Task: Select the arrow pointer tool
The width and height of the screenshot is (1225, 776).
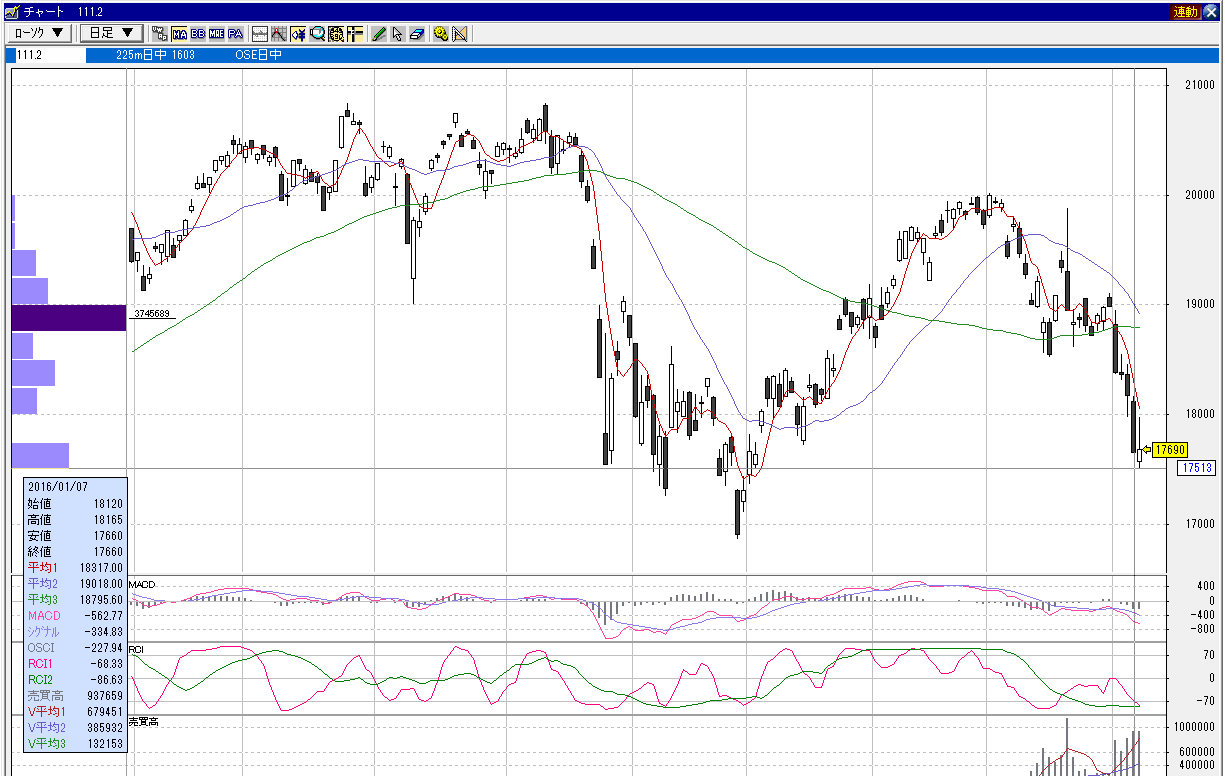Action: (397, 33)
